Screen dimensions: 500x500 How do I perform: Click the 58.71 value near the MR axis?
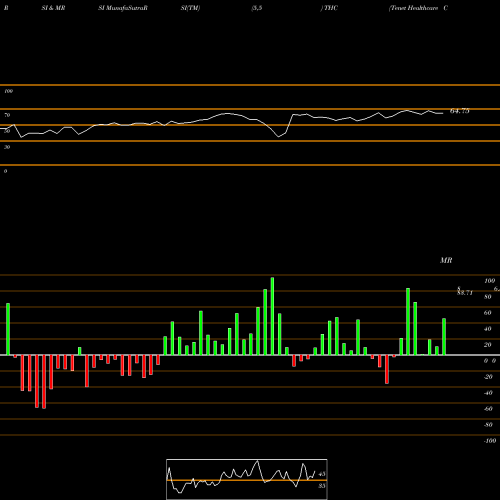coord(465,293)
